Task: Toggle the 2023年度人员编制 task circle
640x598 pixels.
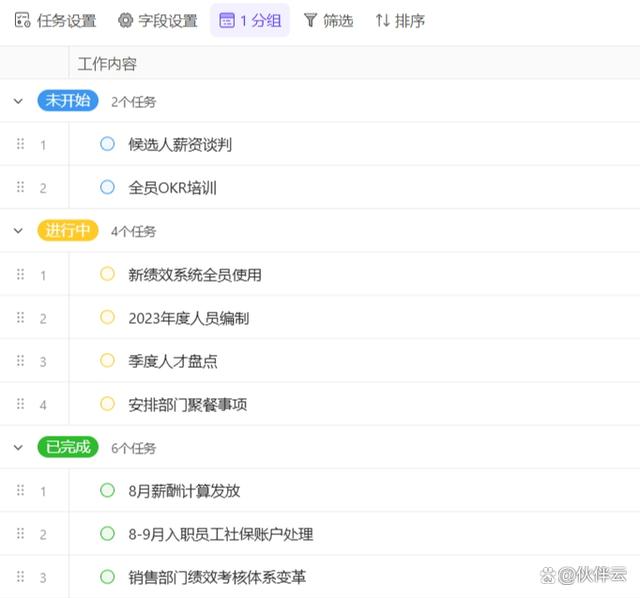Action: [x=107, y=317]
